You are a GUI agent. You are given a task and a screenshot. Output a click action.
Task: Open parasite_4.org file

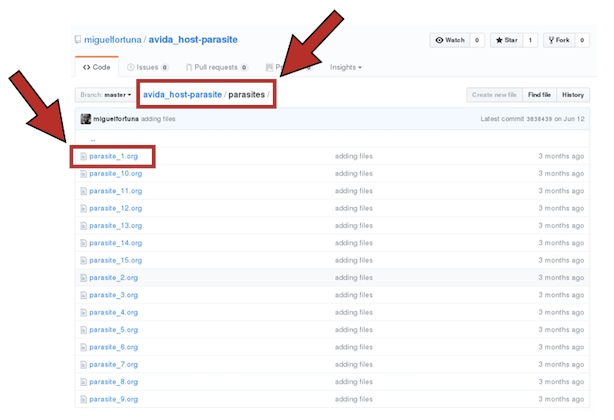coord(114,312)
